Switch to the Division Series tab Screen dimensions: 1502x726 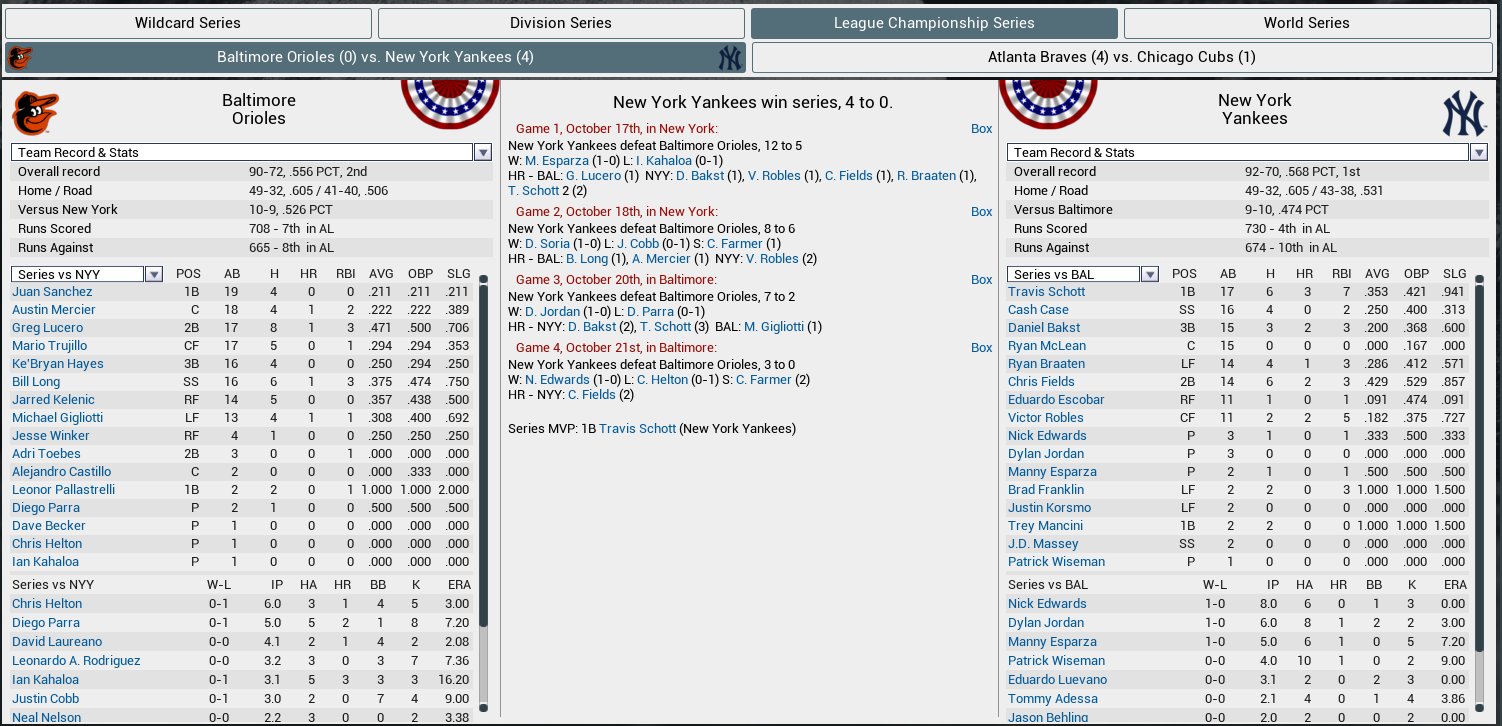(x=561, y=23)
